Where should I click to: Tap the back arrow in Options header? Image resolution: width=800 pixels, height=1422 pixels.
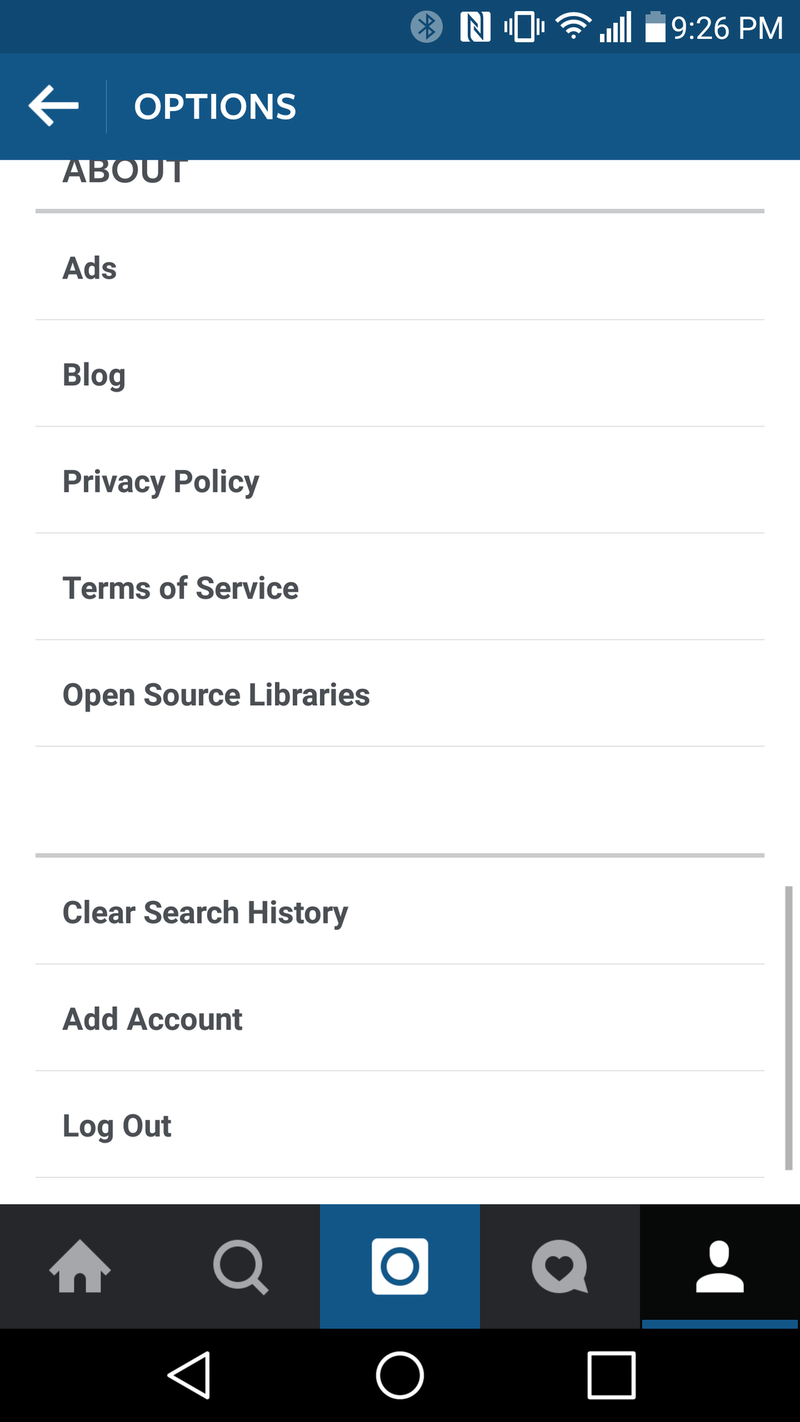coord(54,106)
